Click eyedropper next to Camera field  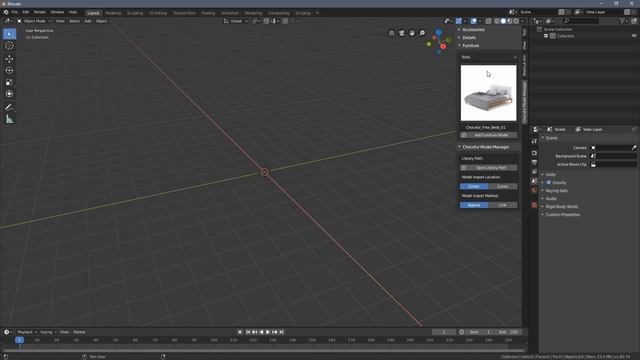coord(634,148)
